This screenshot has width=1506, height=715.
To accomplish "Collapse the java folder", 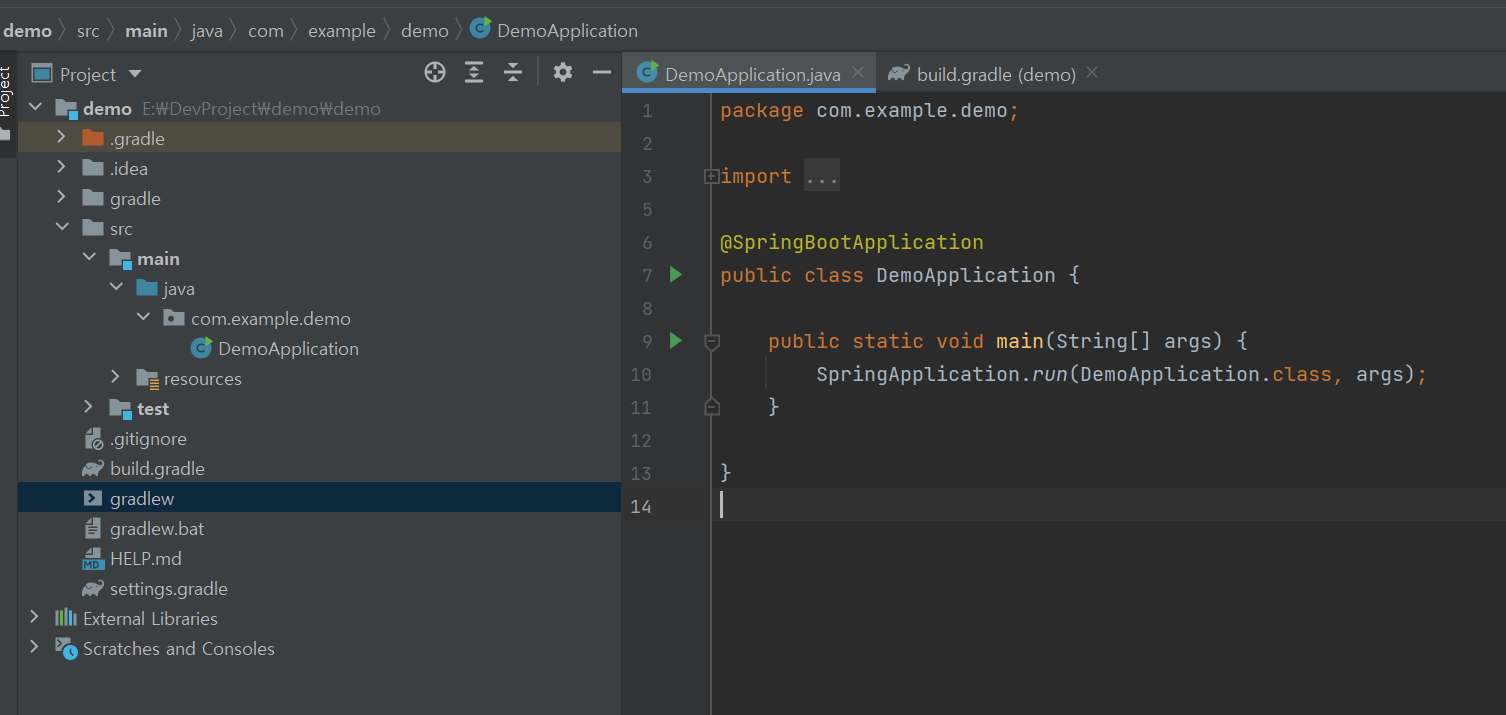I will (116, 288).
